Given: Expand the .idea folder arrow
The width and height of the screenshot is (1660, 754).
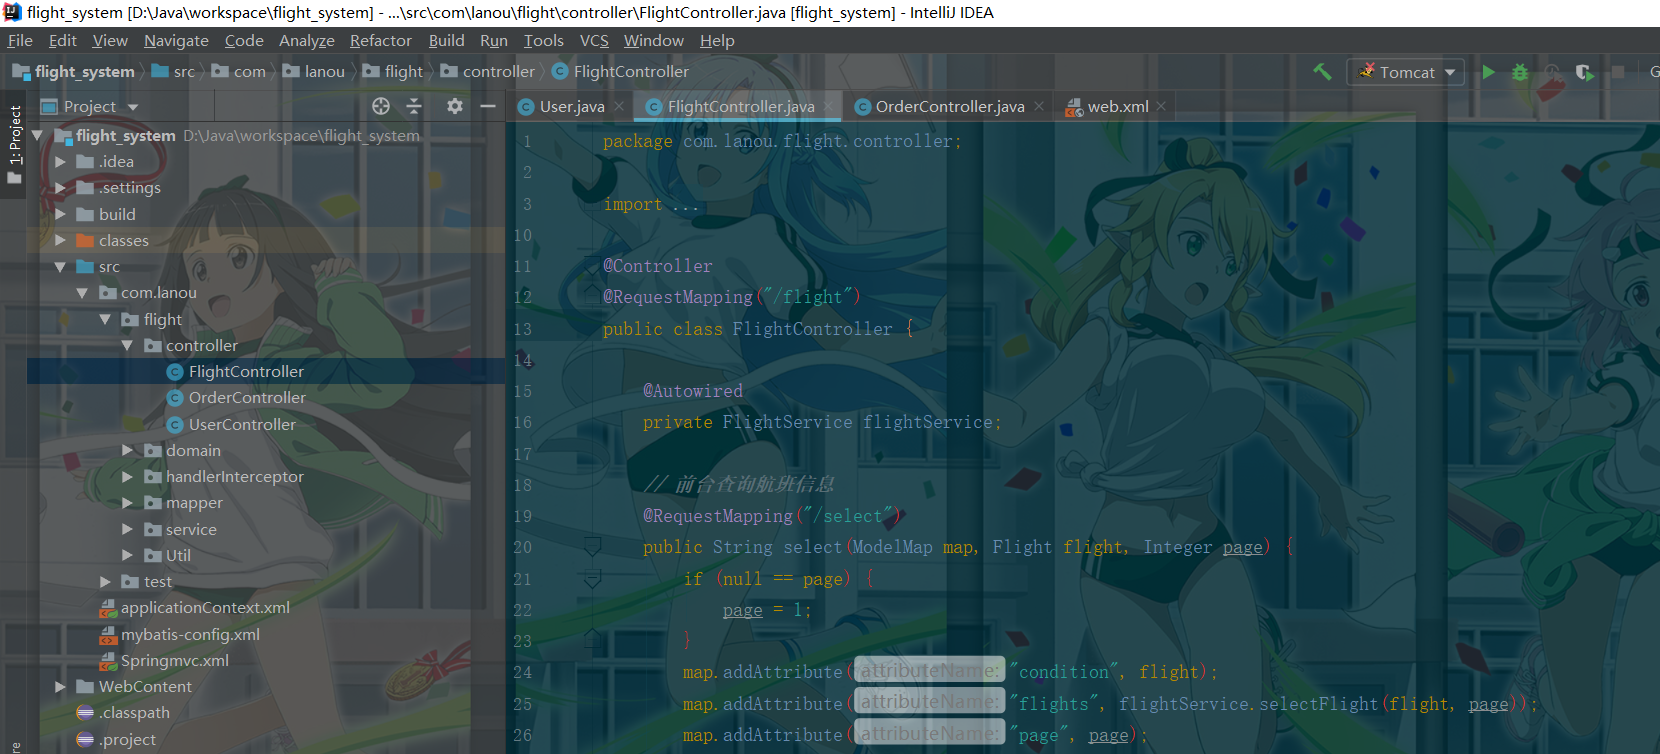Looking at the screenshot, I should (x=61, y=161).
